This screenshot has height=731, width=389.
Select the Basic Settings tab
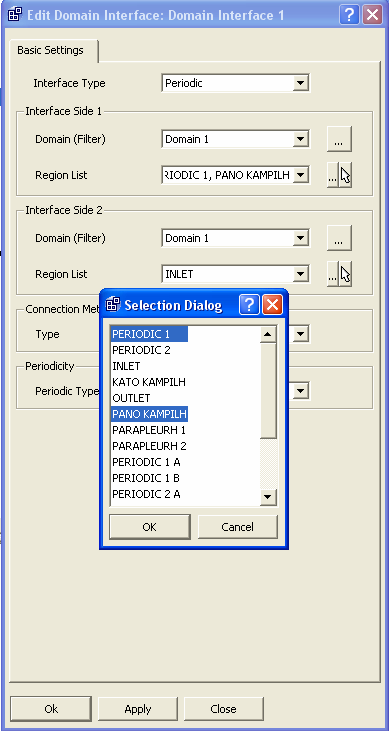point(50,50)
